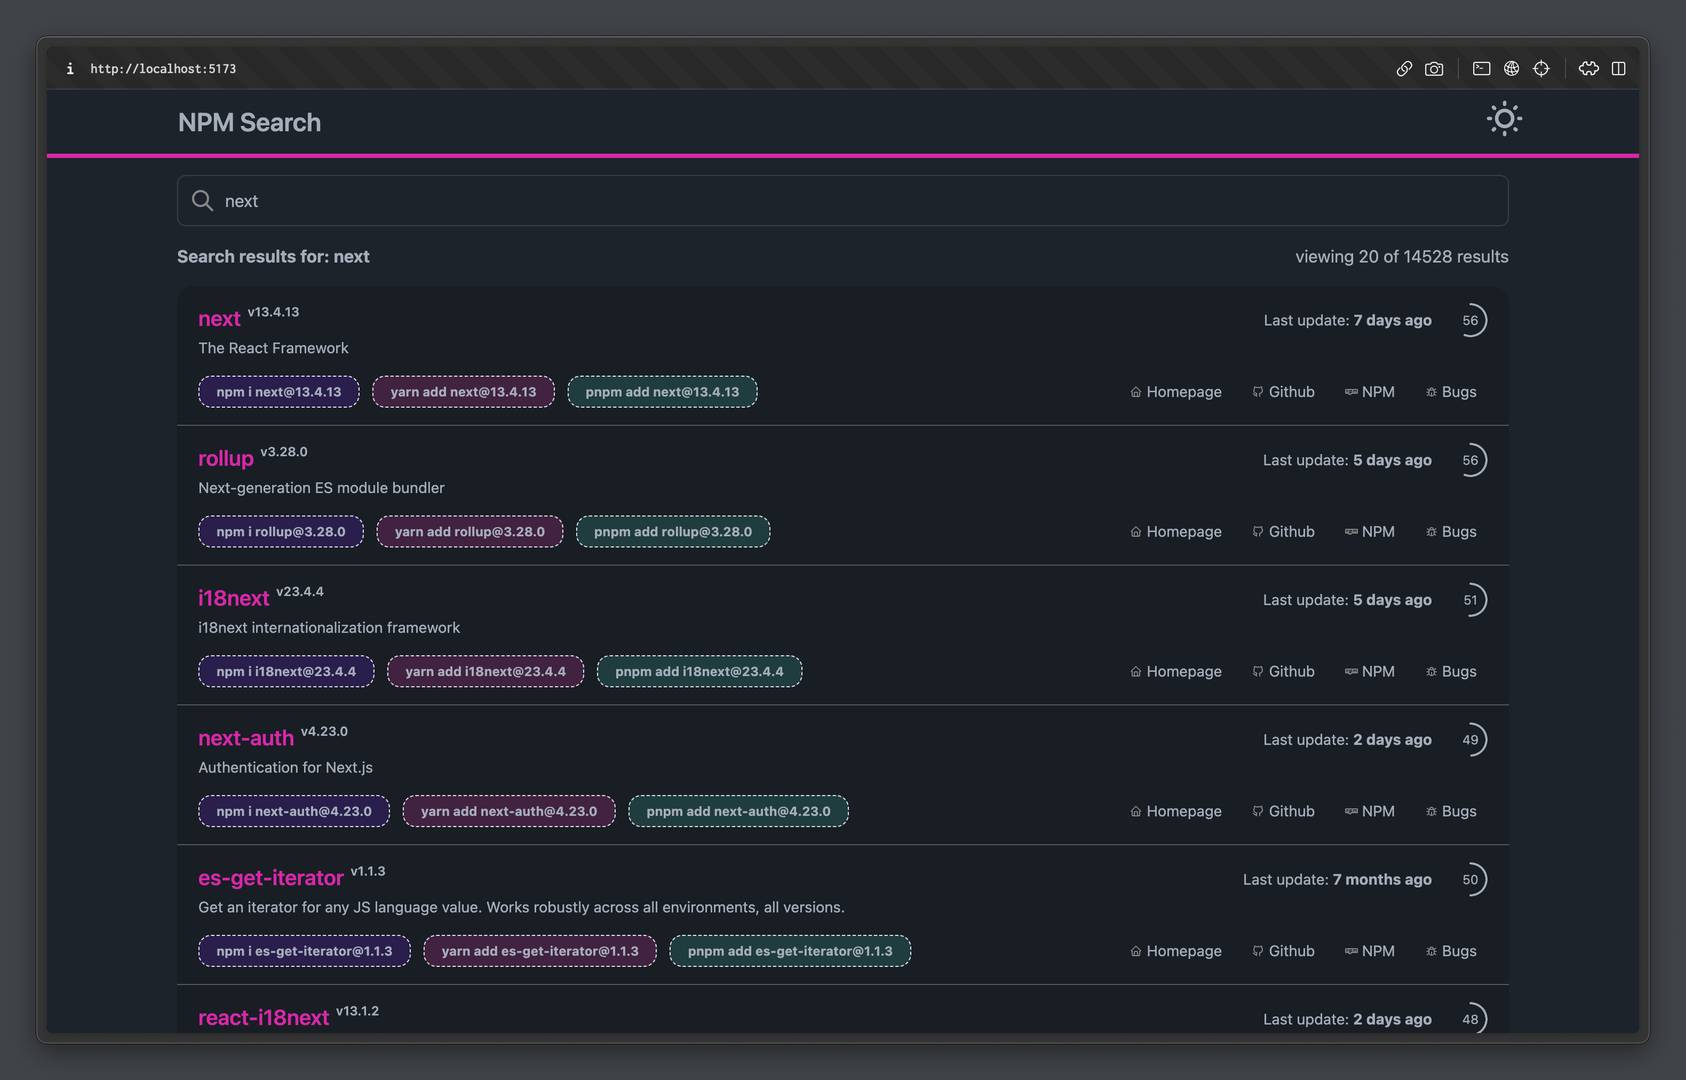Copy 'npm i next-auth@4.23.0' command
Viewport: 1686px width, 1080px height.
(294, 811)
